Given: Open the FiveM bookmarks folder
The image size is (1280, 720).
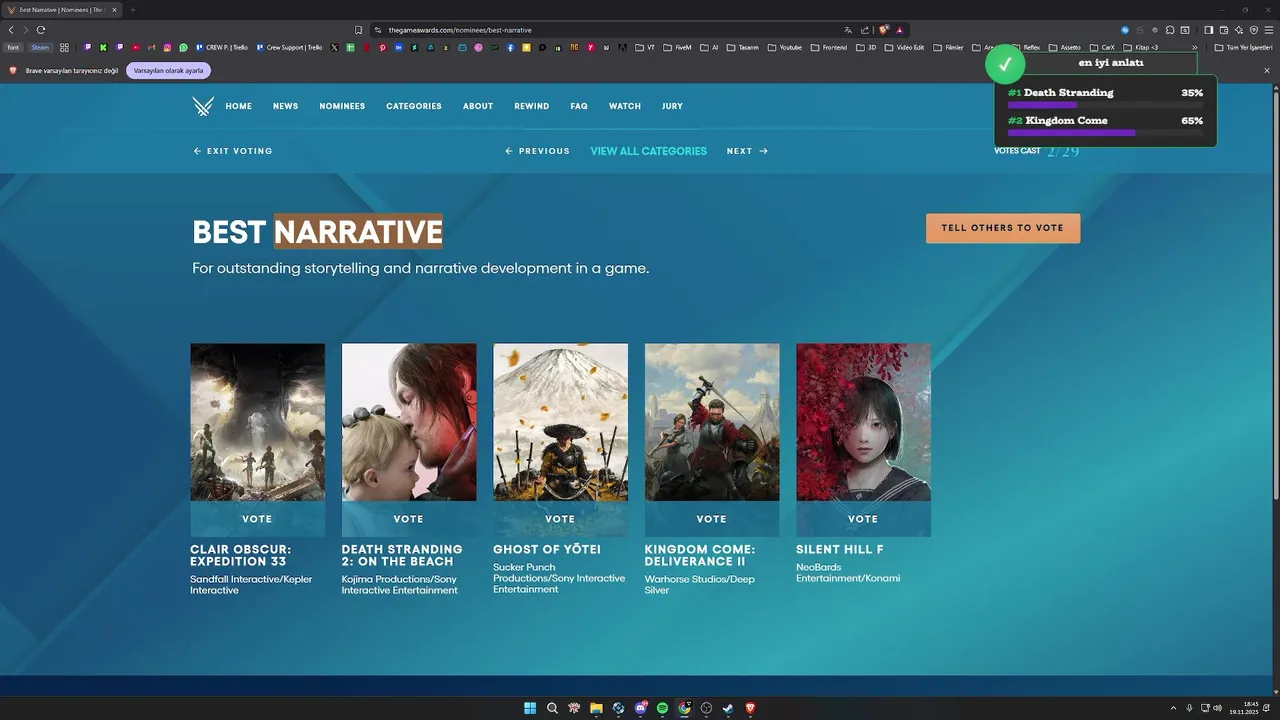Looking at the screenshot, I should click(677, 47).
